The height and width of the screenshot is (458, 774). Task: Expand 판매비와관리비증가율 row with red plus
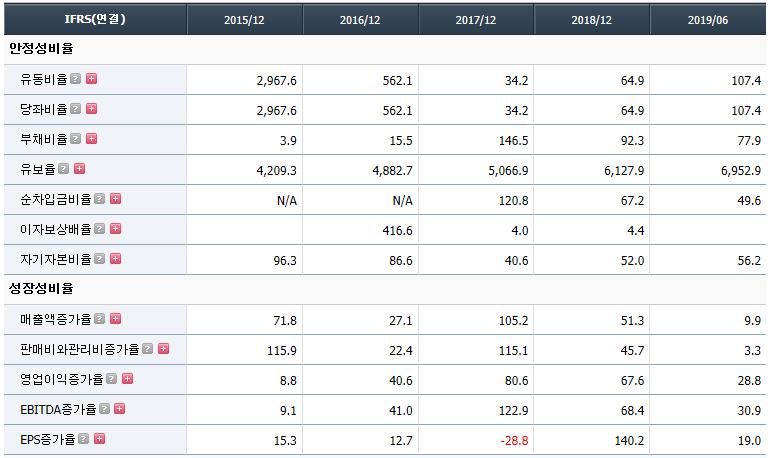coord(163,349)
